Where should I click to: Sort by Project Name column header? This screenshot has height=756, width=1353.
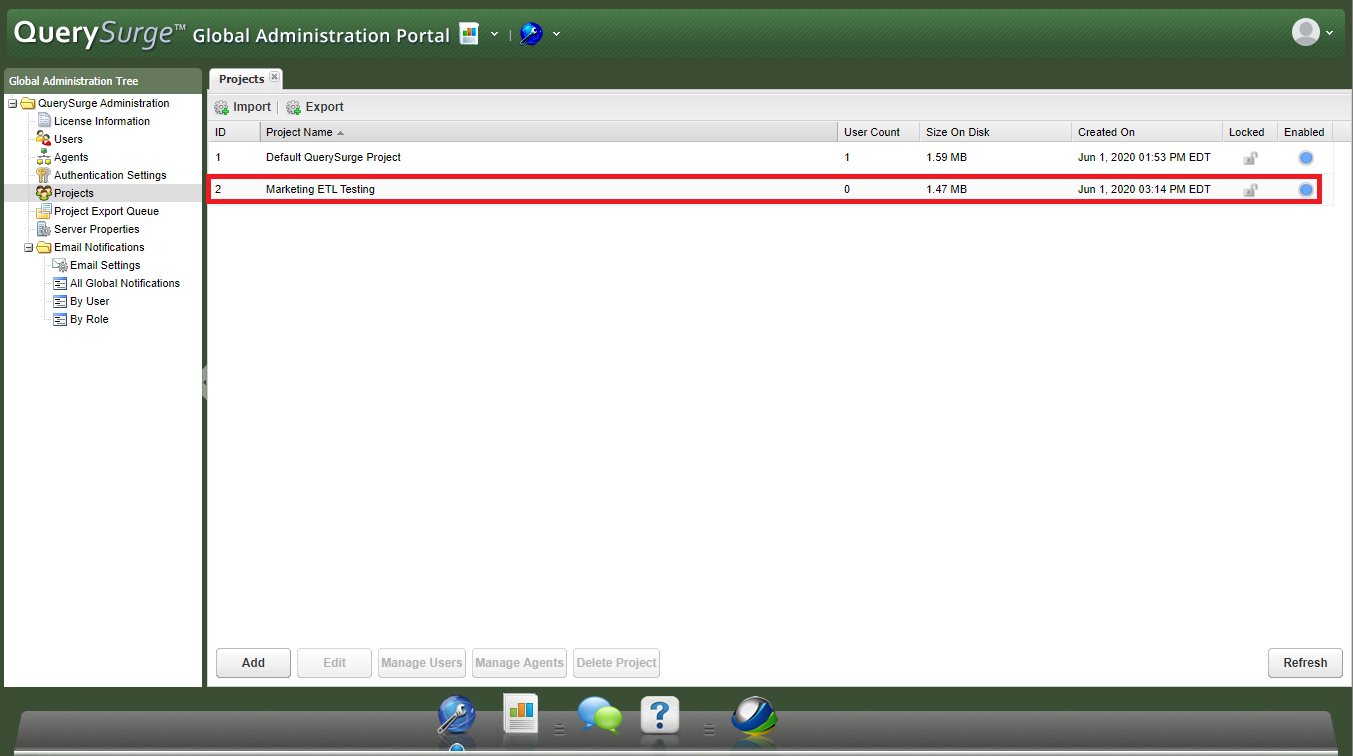(x=299, y=132)
